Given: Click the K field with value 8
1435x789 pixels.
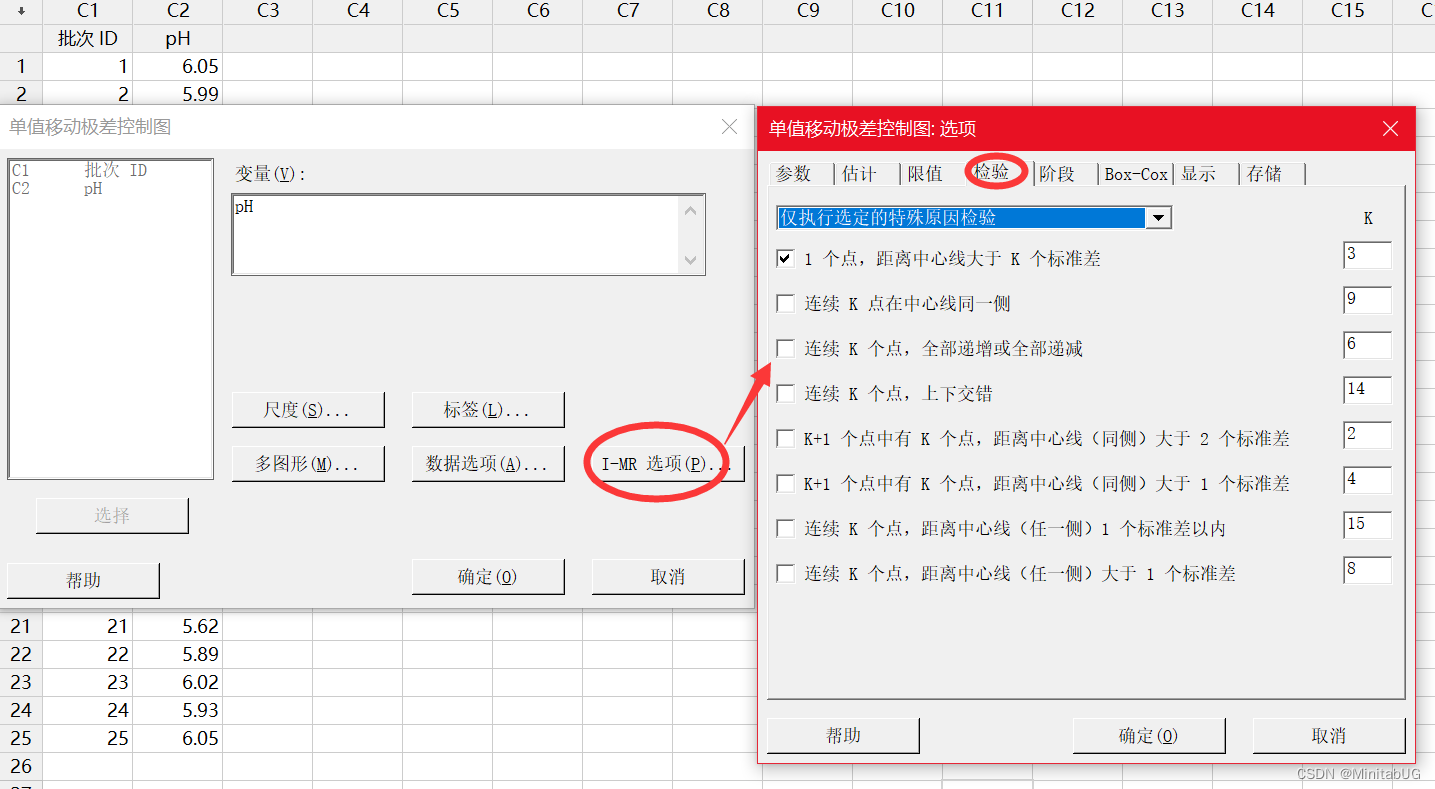Looking at the screenshot, I should coord(1367,570).
